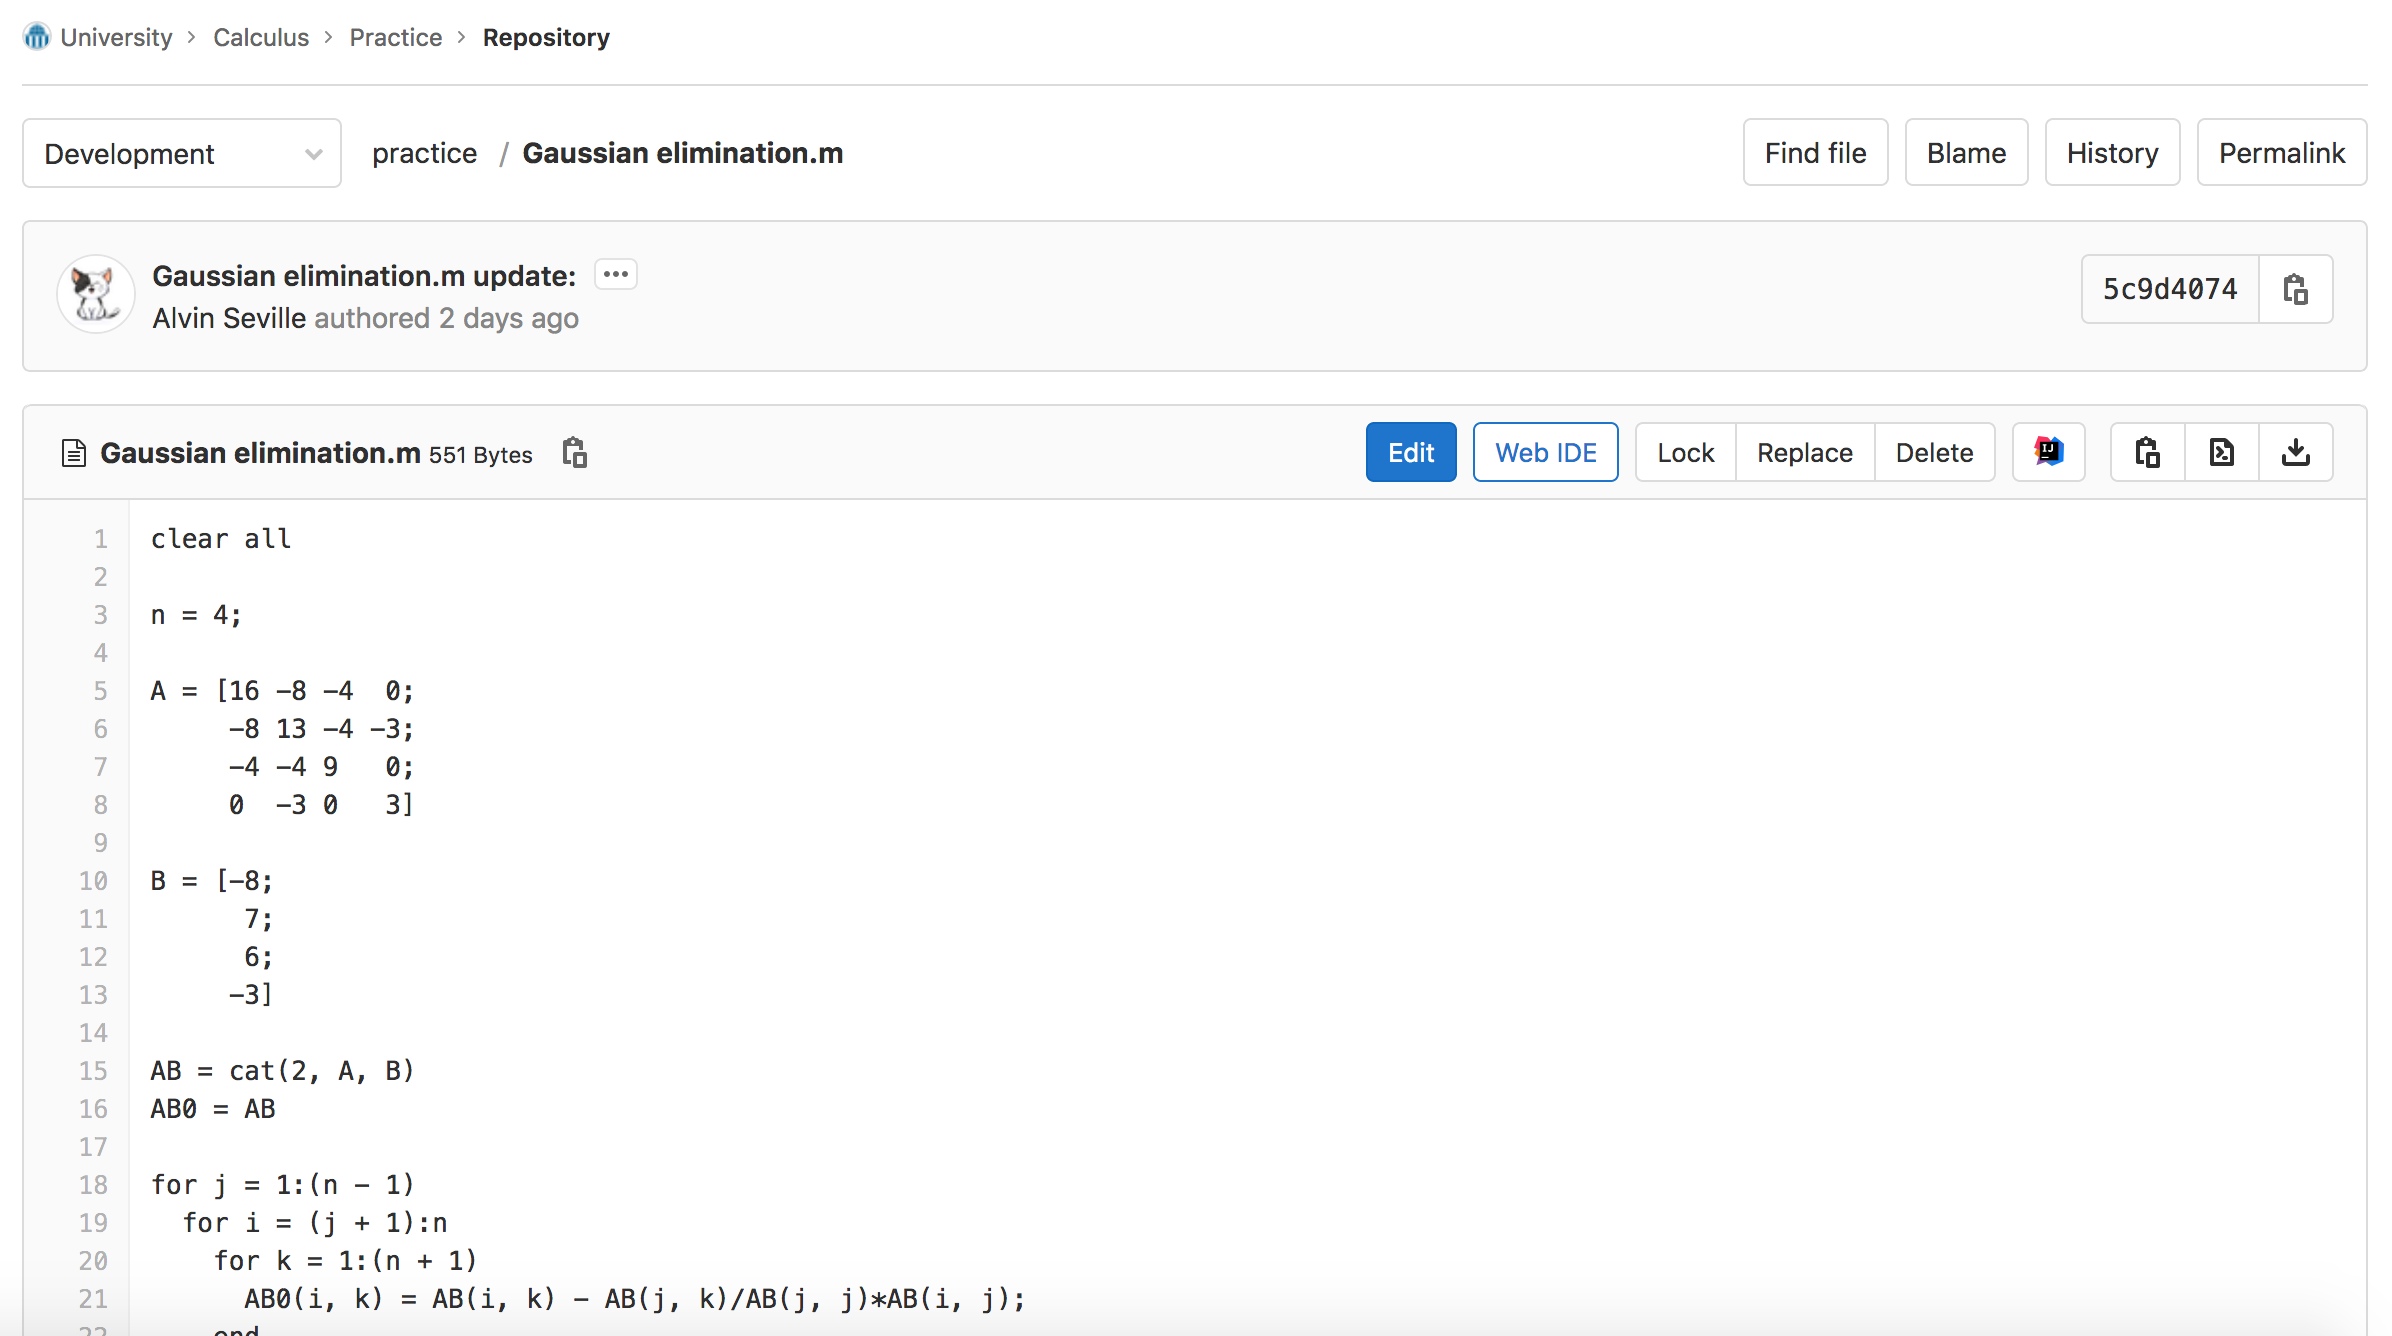Open the Web IDE
Screen dimensions: 2392x1336
pyautogui.click(x=1545, y=452)
